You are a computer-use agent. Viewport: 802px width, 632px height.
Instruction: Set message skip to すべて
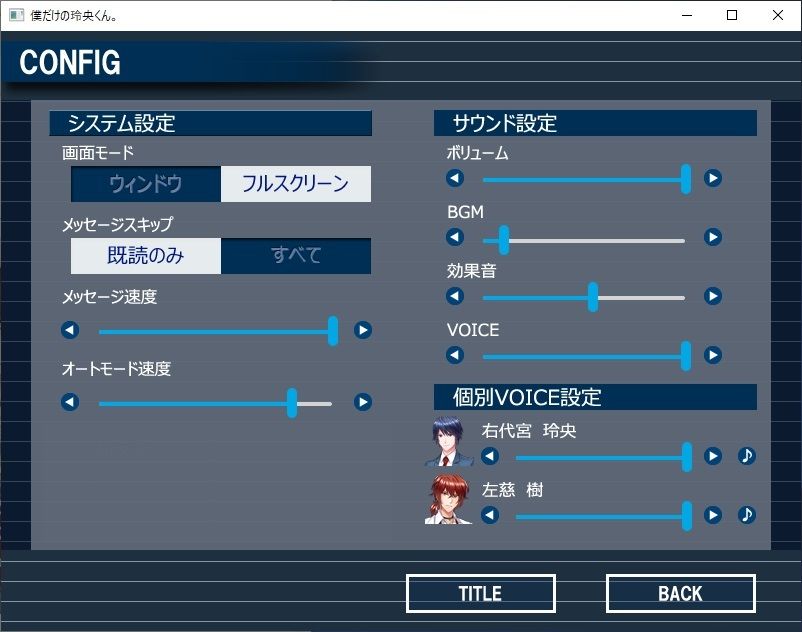tap(296, 256)
